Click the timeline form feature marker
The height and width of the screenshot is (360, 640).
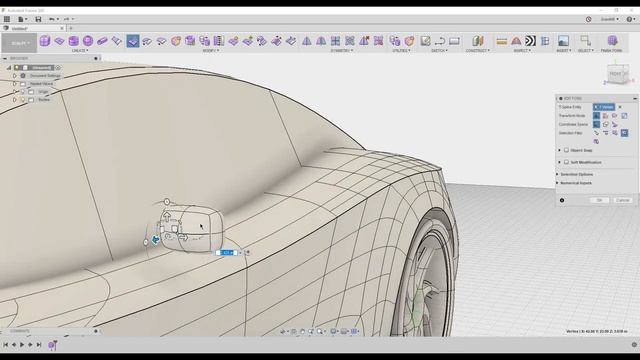pos(52,345)
